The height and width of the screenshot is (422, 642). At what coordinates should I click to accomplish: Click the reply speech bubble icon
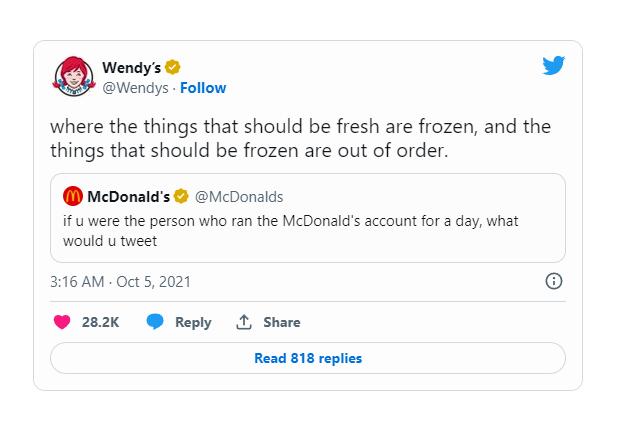pos(154,322)
